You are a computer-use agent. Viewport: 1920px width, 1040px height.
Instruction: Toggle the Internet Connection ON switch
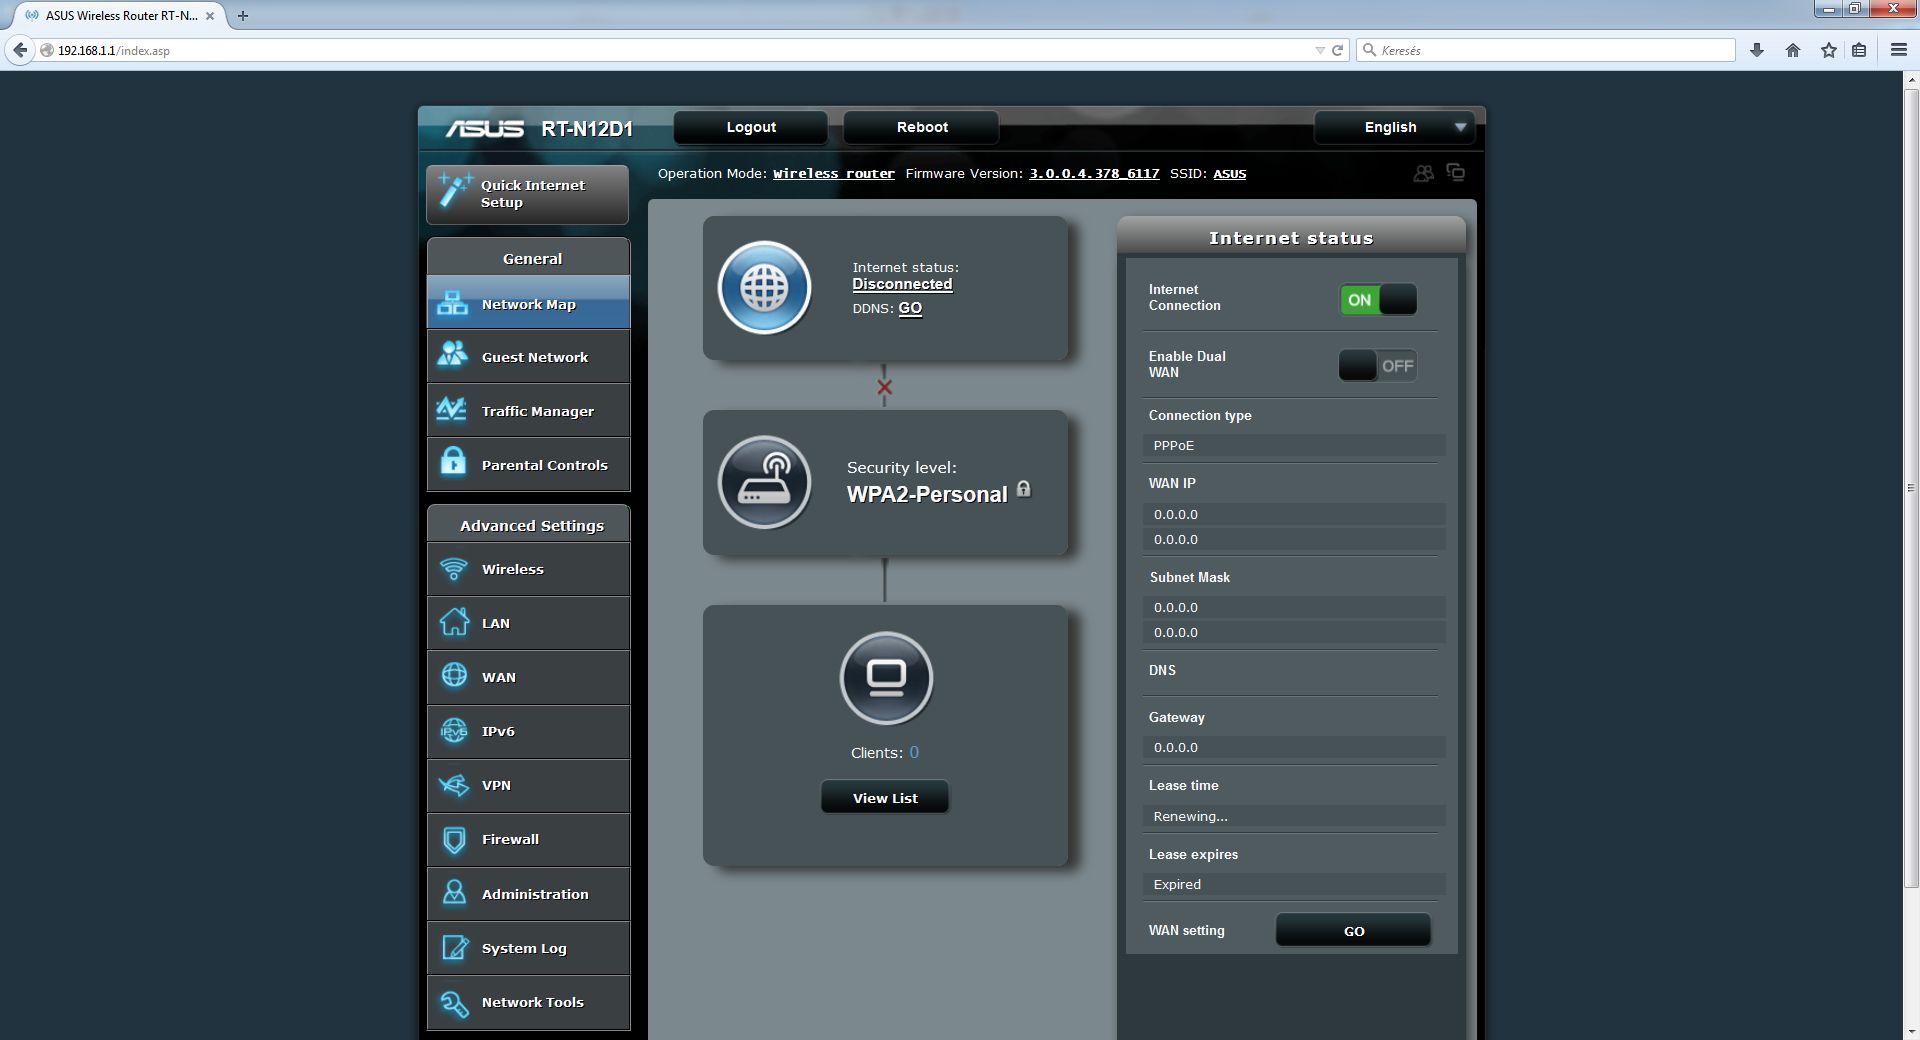pos(1378,300)
